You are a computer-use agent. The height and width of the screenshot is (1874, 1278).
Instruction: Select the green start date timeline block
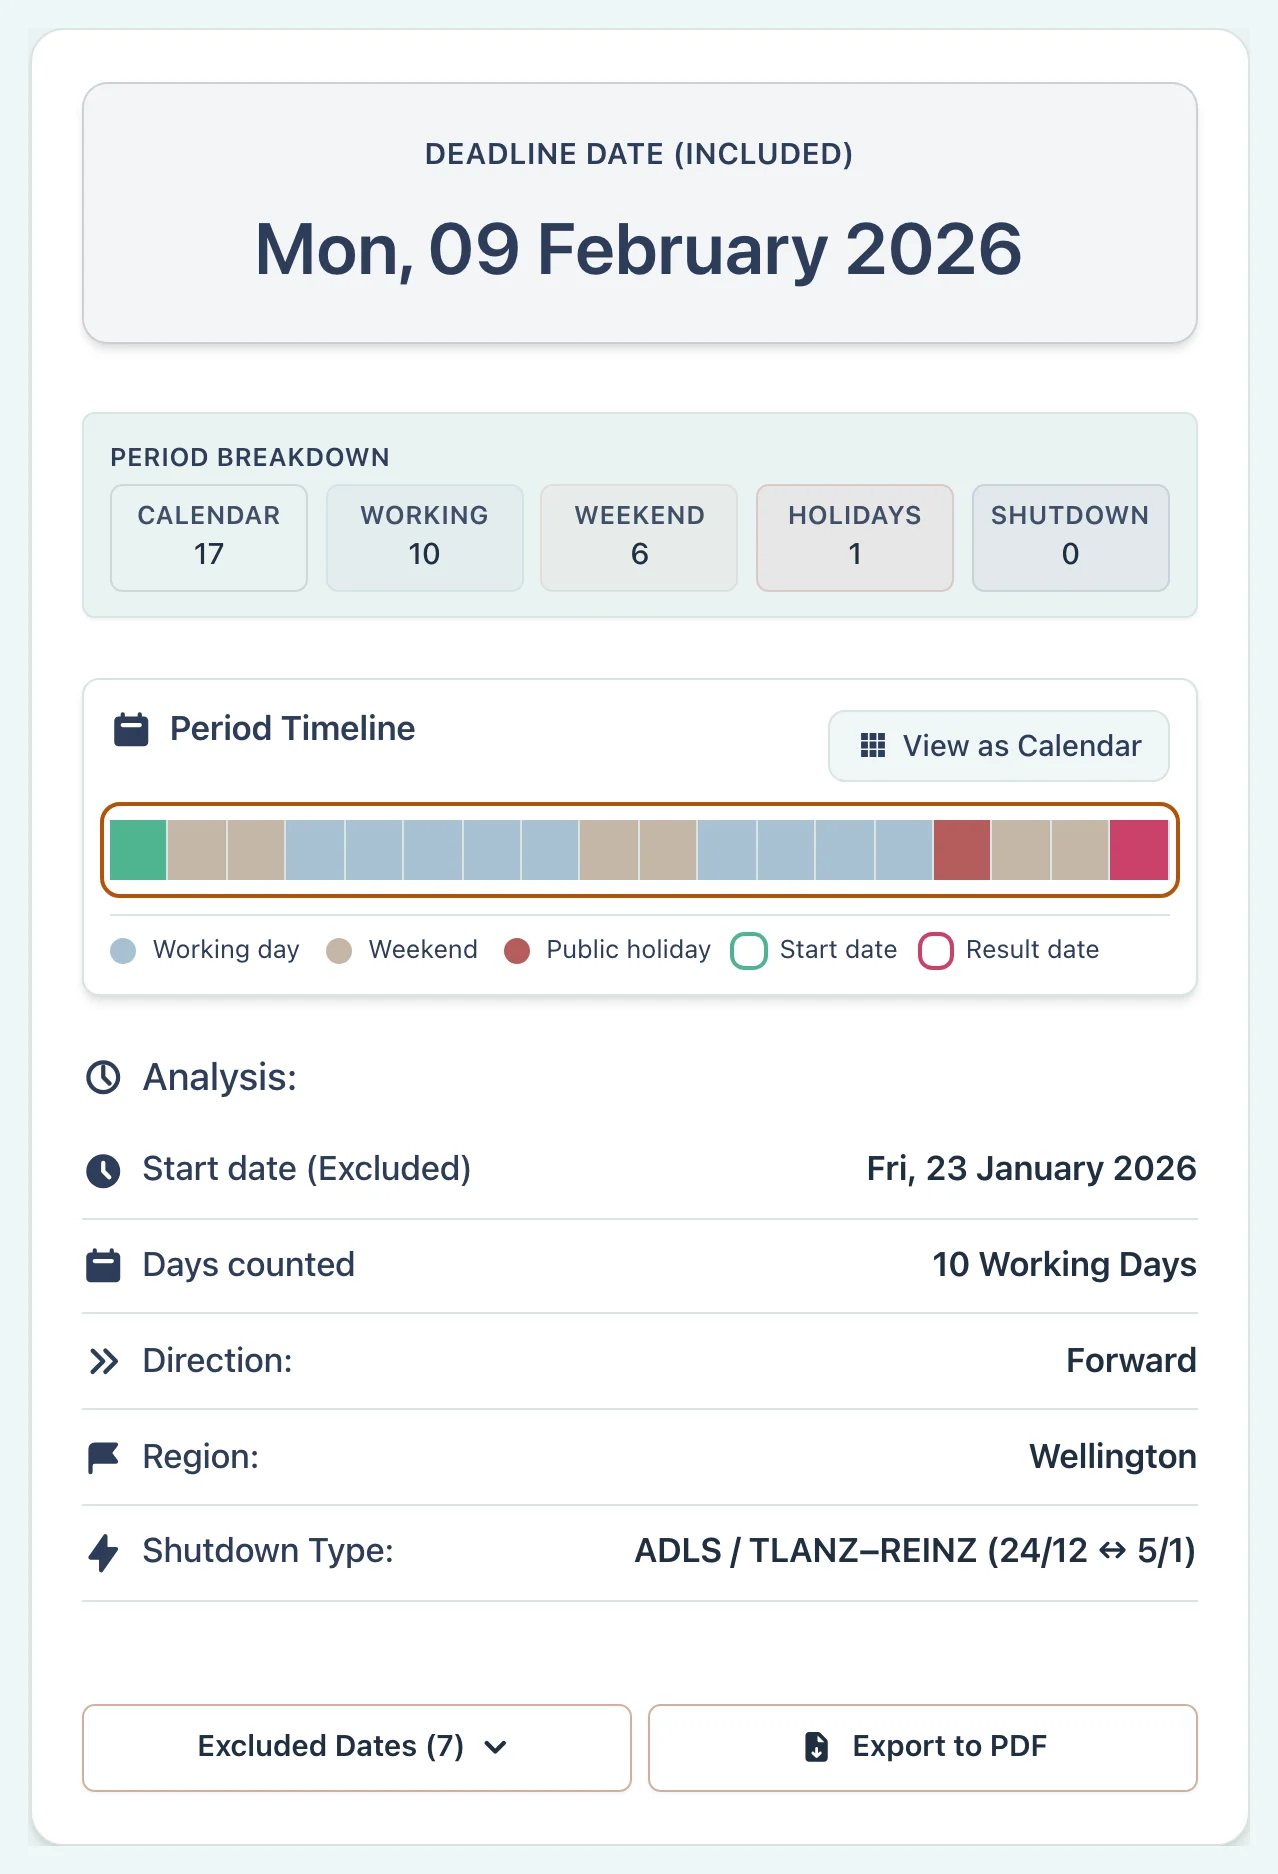point(138,850)
